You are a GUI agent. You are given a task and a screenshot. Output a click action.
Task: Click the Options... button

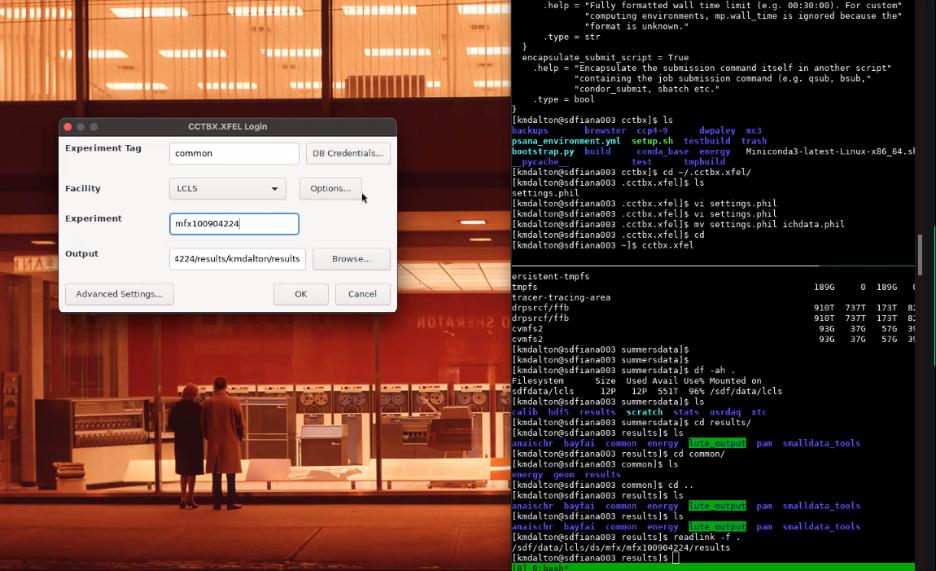(x=330, y=189)
